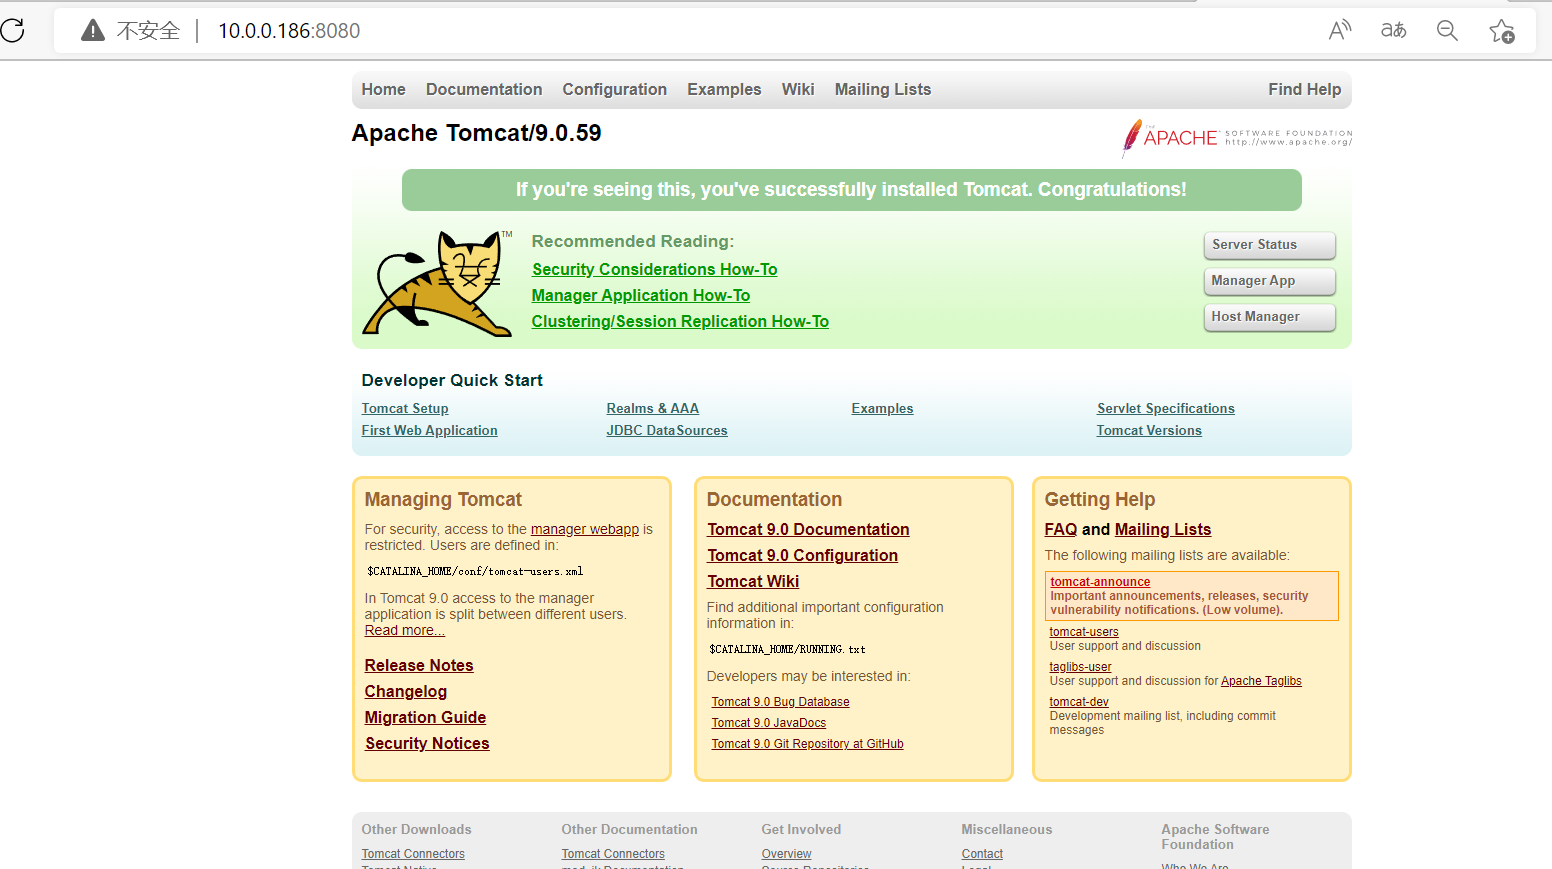The image size is (1552, 869).
Task: Click the Host Manager button
Action: [1269, 317]
